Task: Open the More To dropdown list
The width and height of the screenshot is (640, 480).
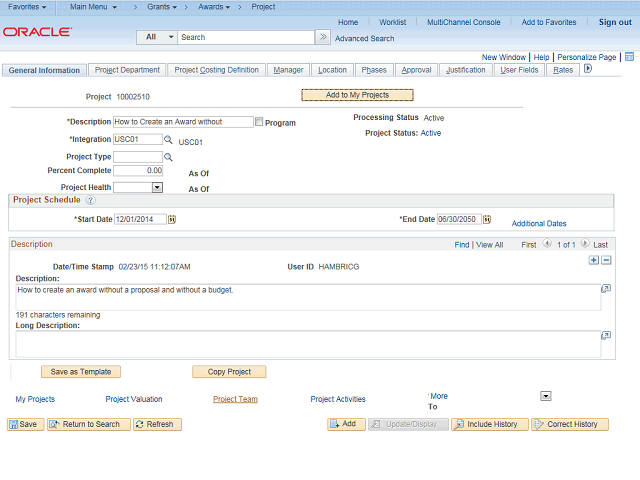Action: pos(545,396)
